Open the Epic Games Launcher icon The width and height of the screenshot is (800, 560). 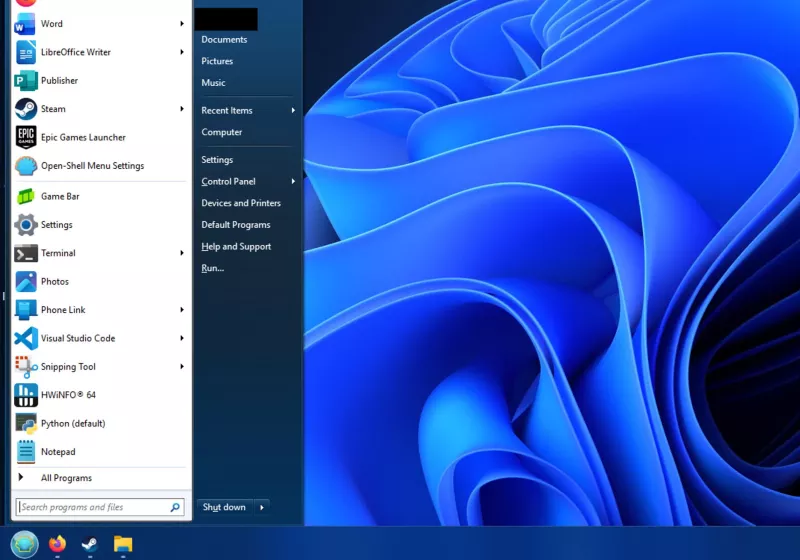coord(26,138)
